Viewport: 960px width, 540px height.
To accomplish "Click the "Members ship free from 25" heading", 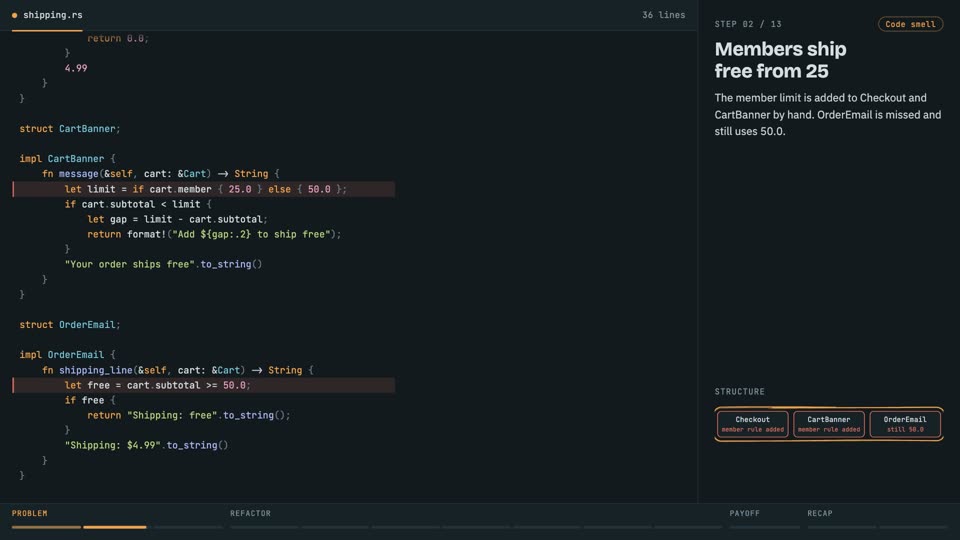I will 780,60.
